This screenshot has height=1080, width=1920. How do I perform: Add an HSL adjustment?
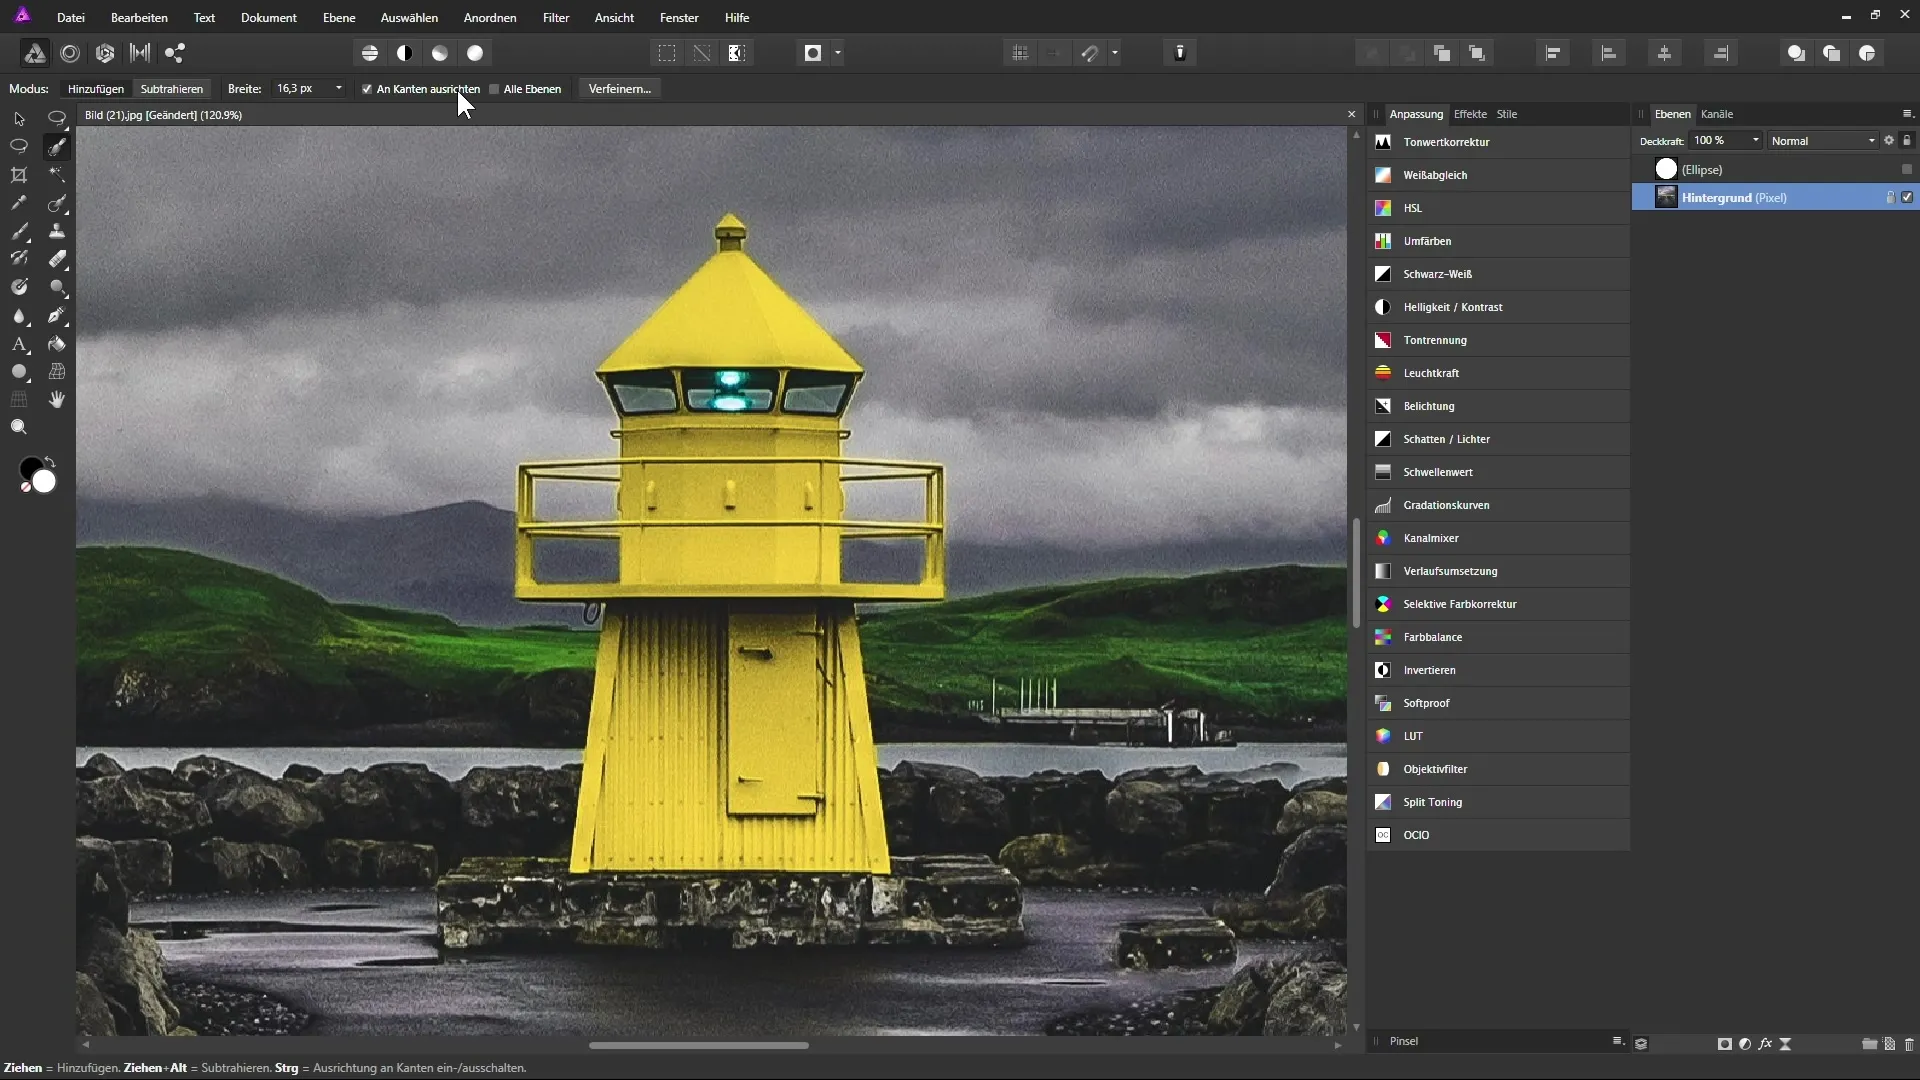point(1498,208)
